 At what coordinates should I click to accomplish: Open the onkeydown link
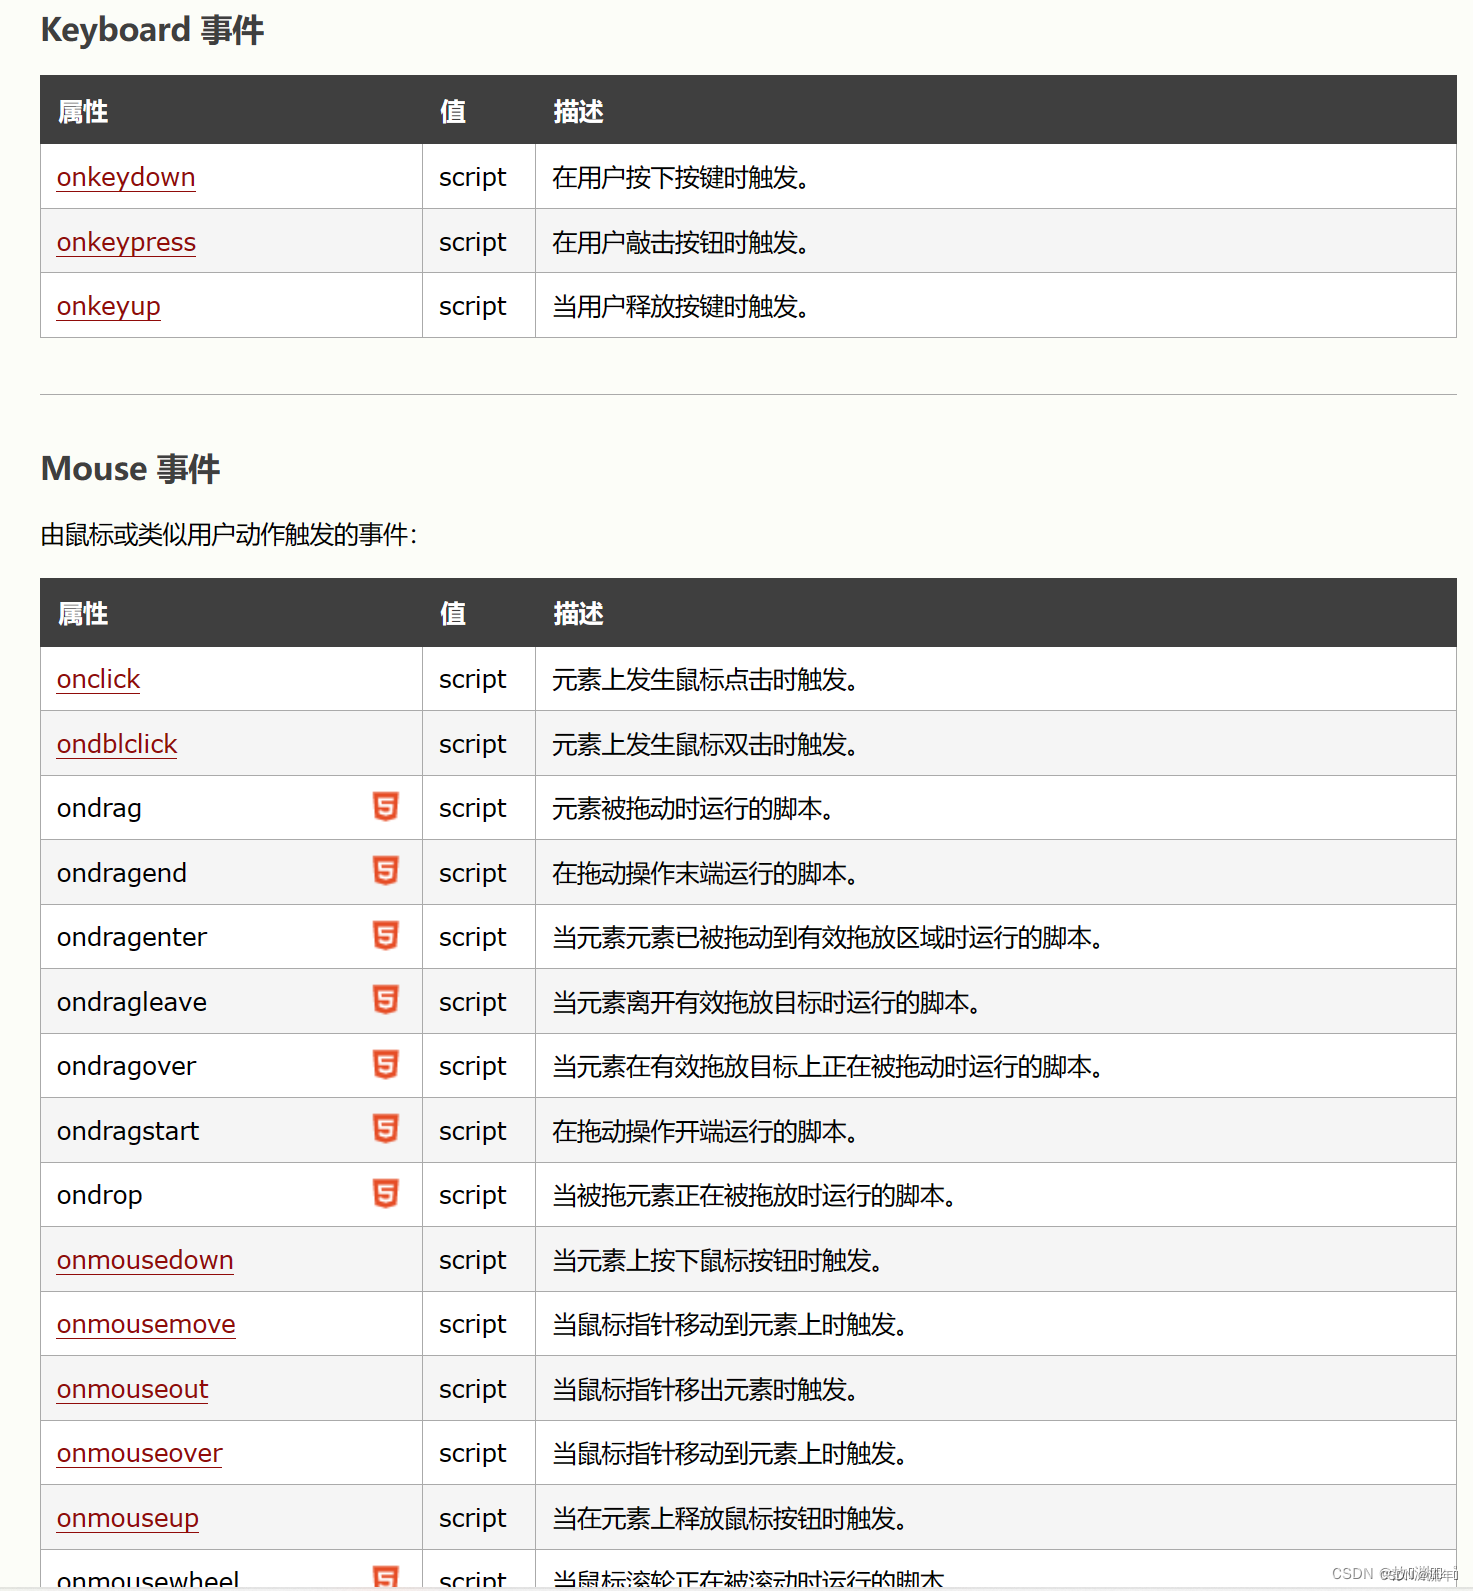126,177
